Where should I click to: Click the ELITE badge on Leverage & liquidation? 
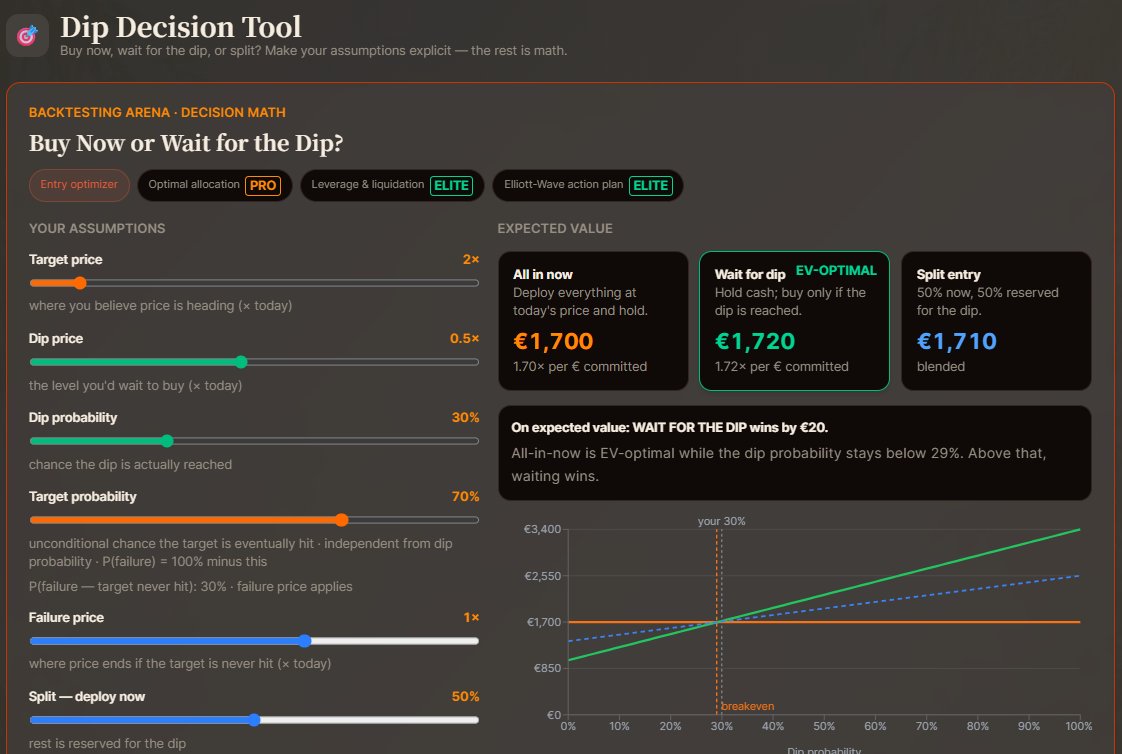click(452, 185)
